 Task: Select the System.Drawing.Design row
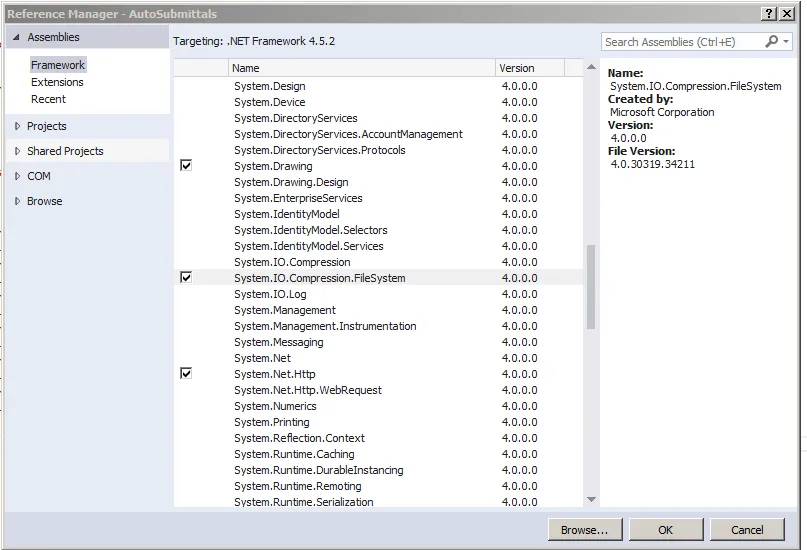coord(378,182)
